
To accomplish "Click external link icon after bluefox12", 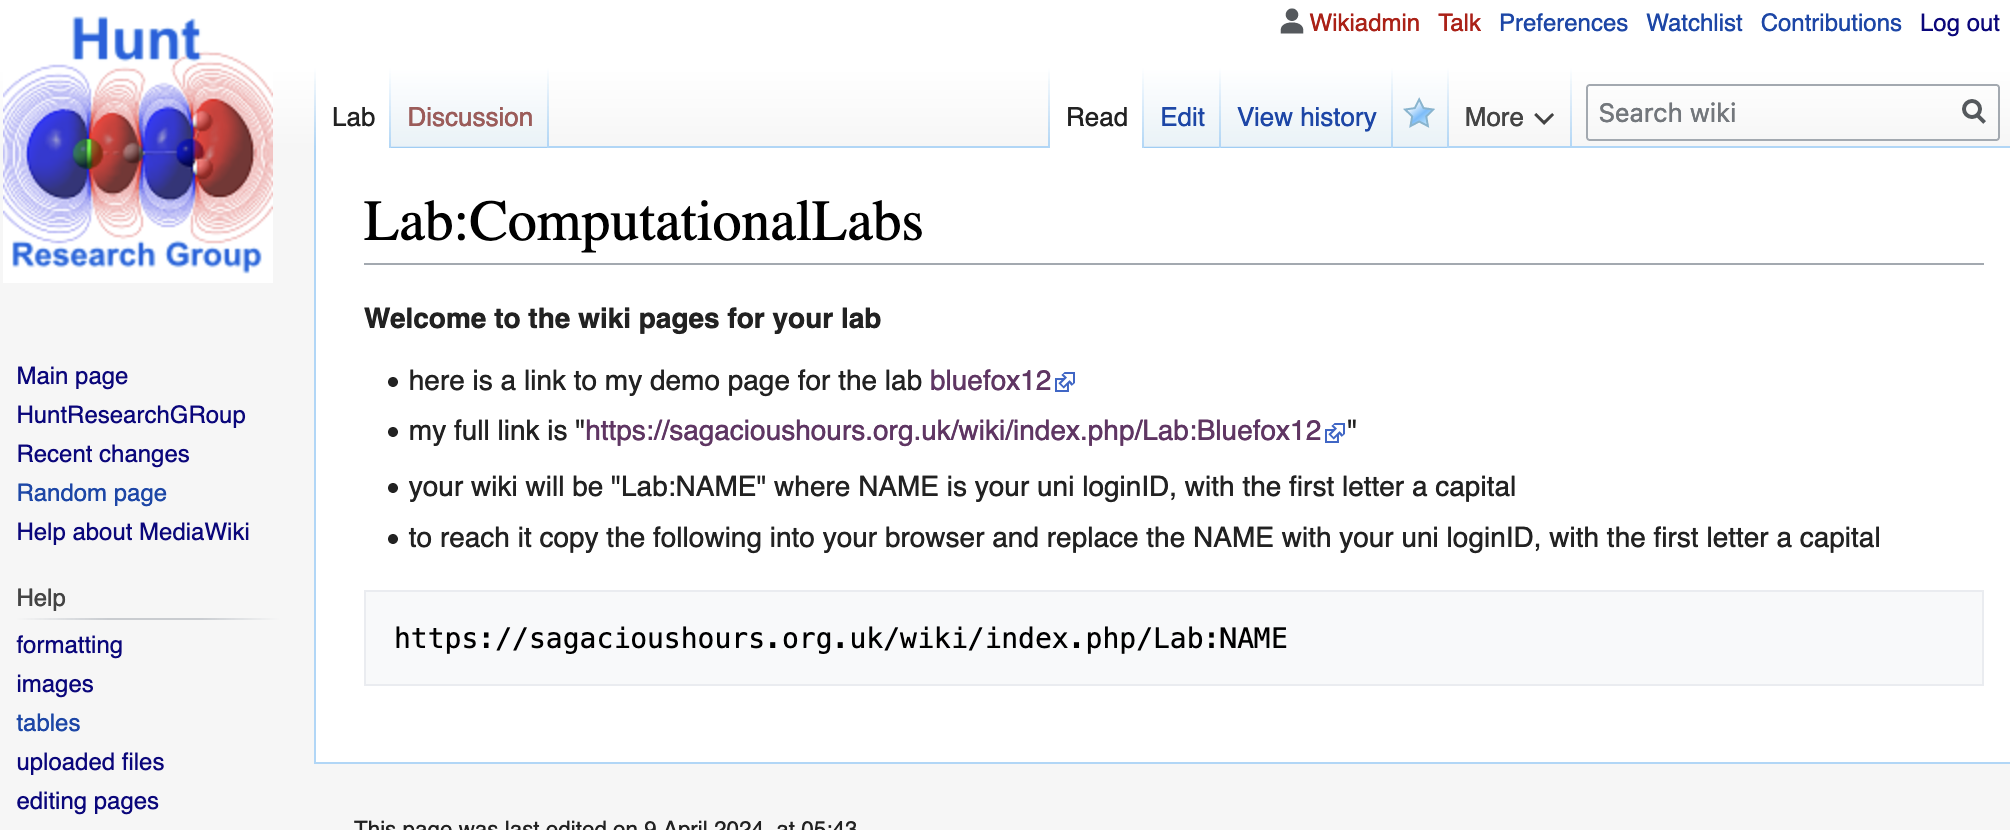I will point(1066,382).
